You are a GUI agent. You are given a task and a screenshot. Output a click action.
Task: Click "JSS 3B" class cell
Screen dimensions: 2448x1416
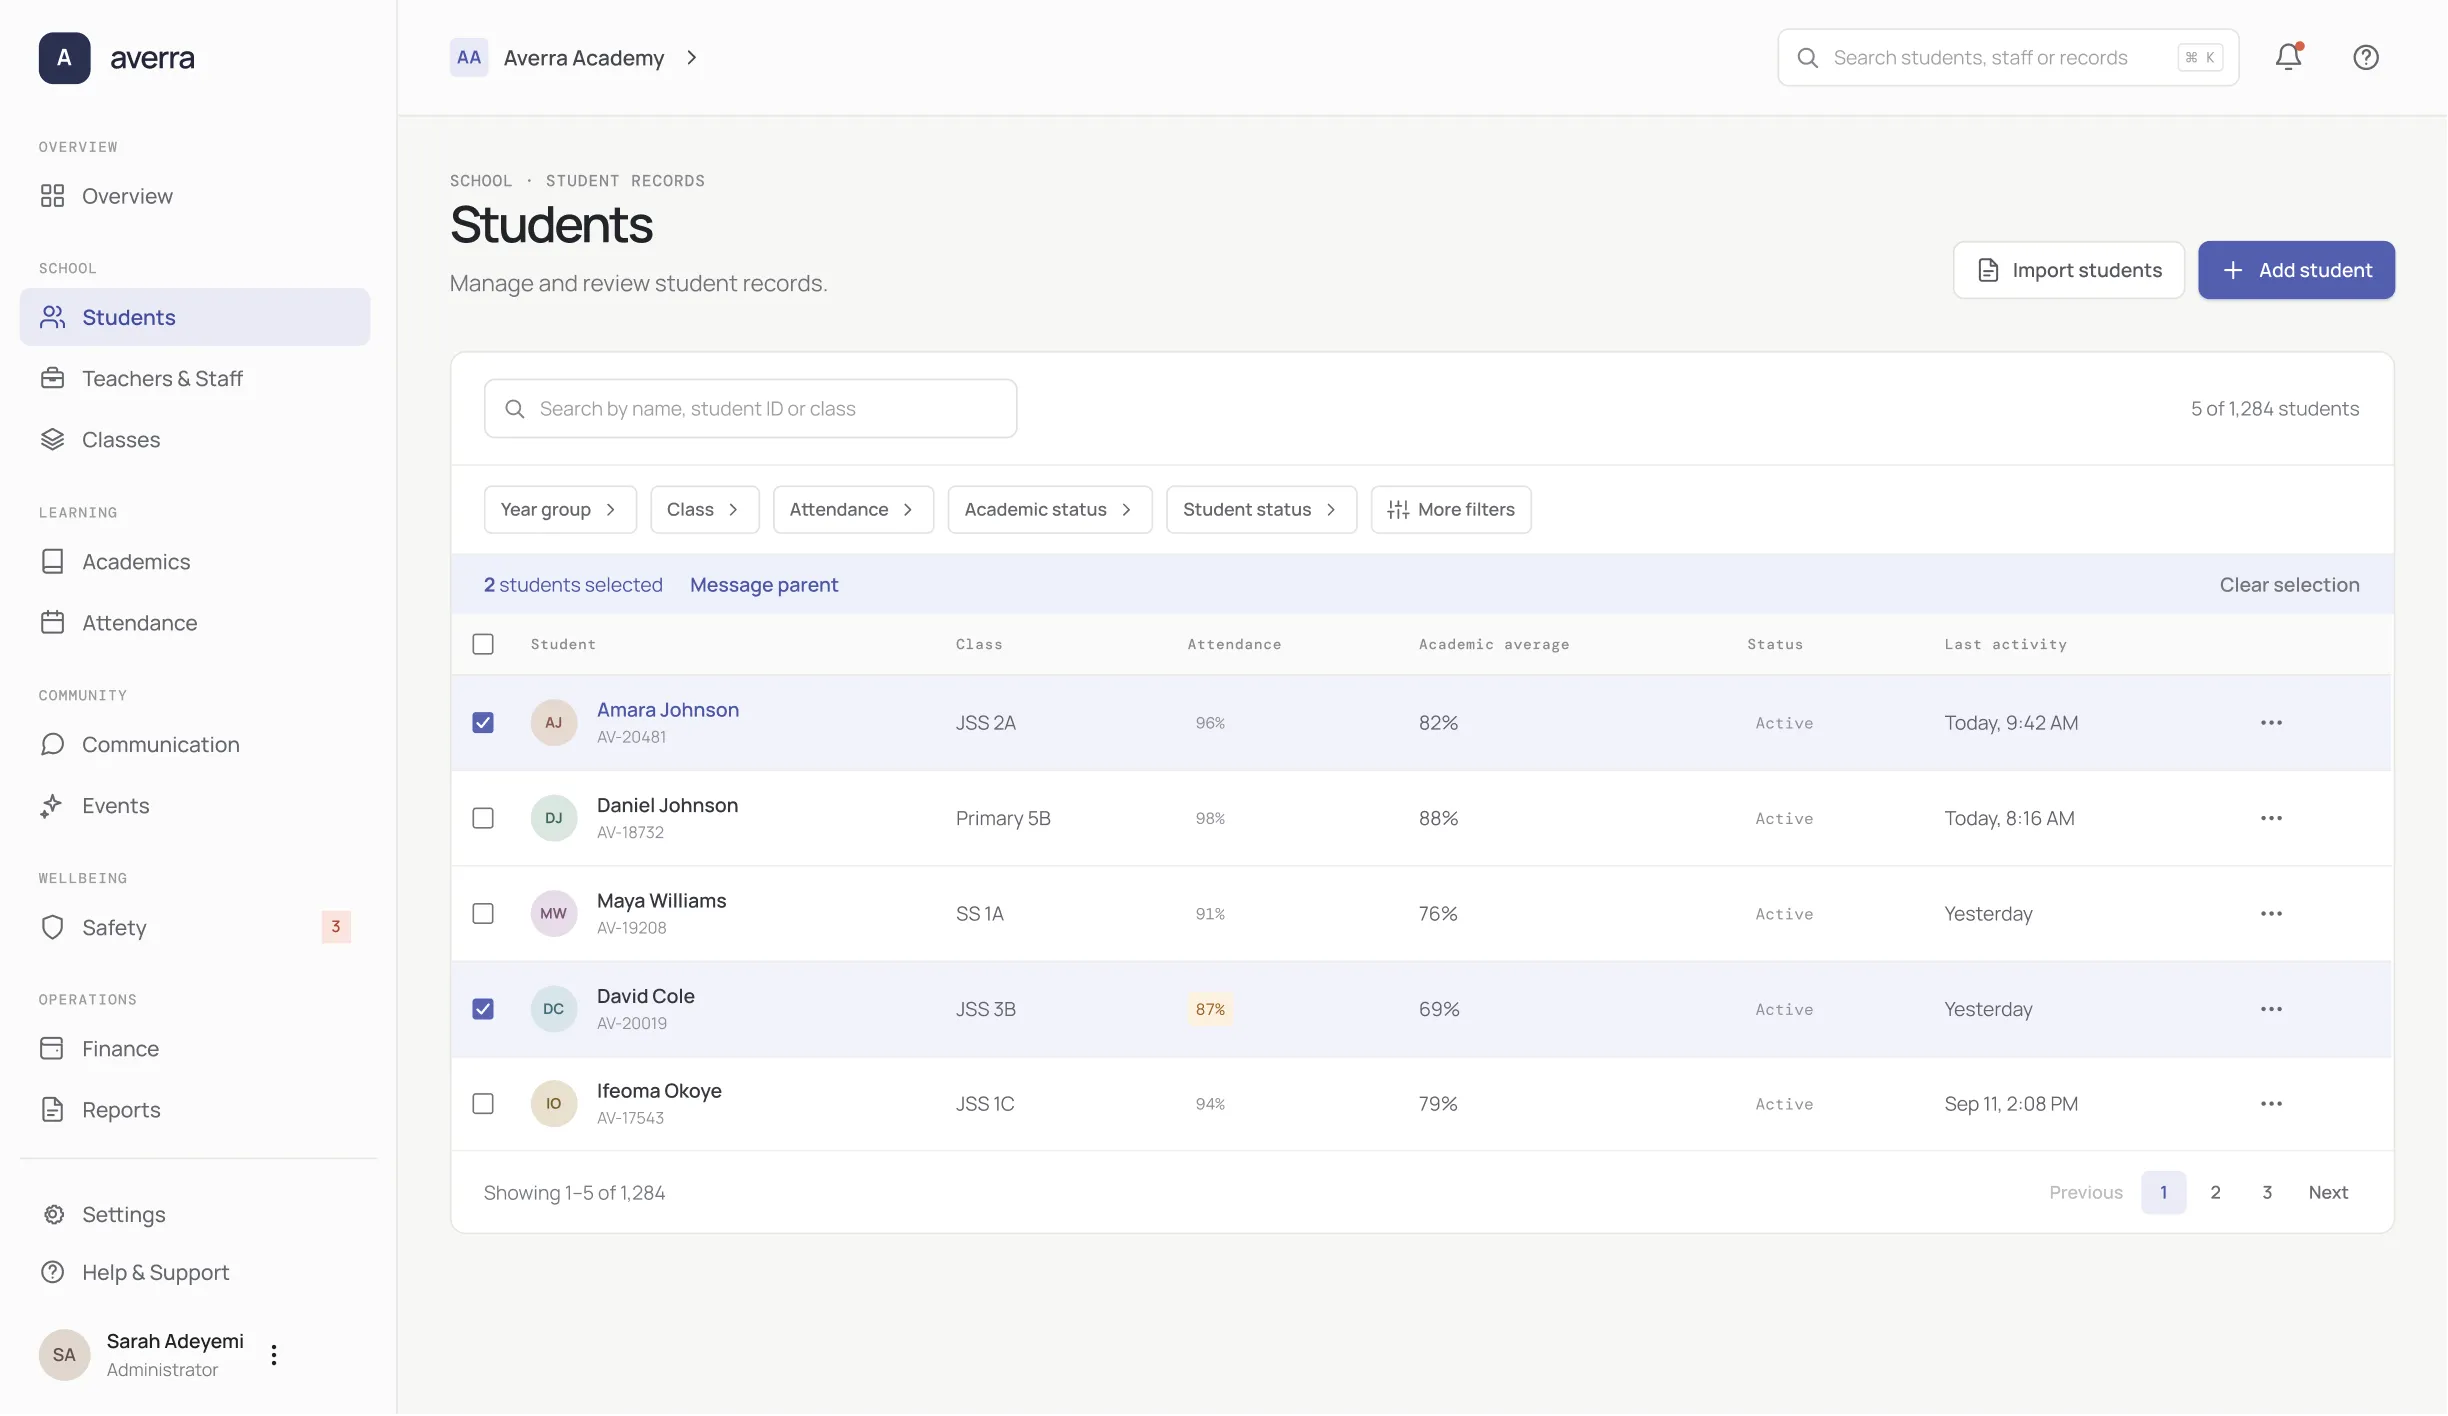tap(985, 1009)
